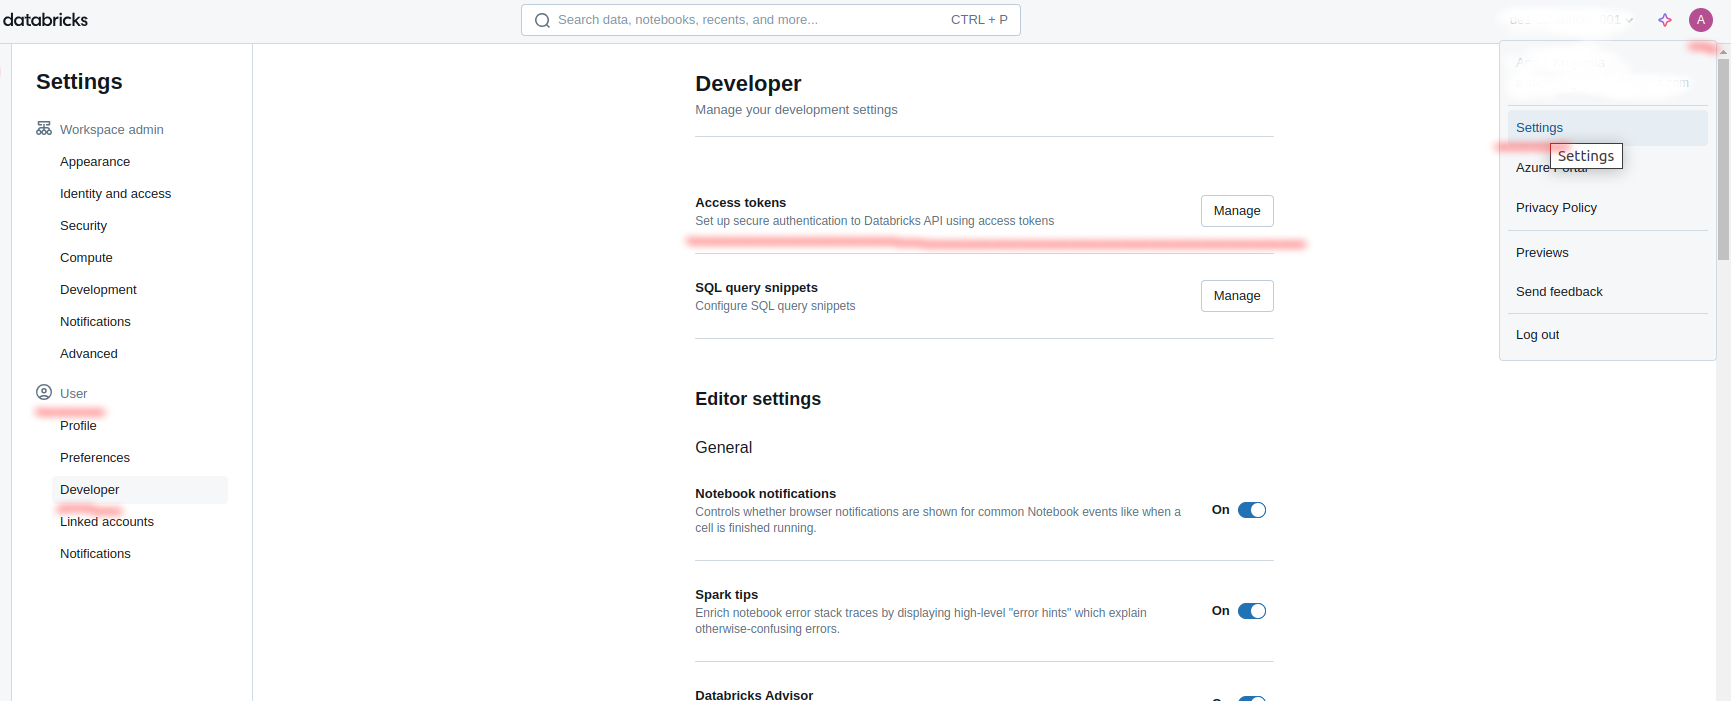The image size is (1731, 701).
Task: Click the 'Settings' sidebar title
Action: tap(79, 82)
